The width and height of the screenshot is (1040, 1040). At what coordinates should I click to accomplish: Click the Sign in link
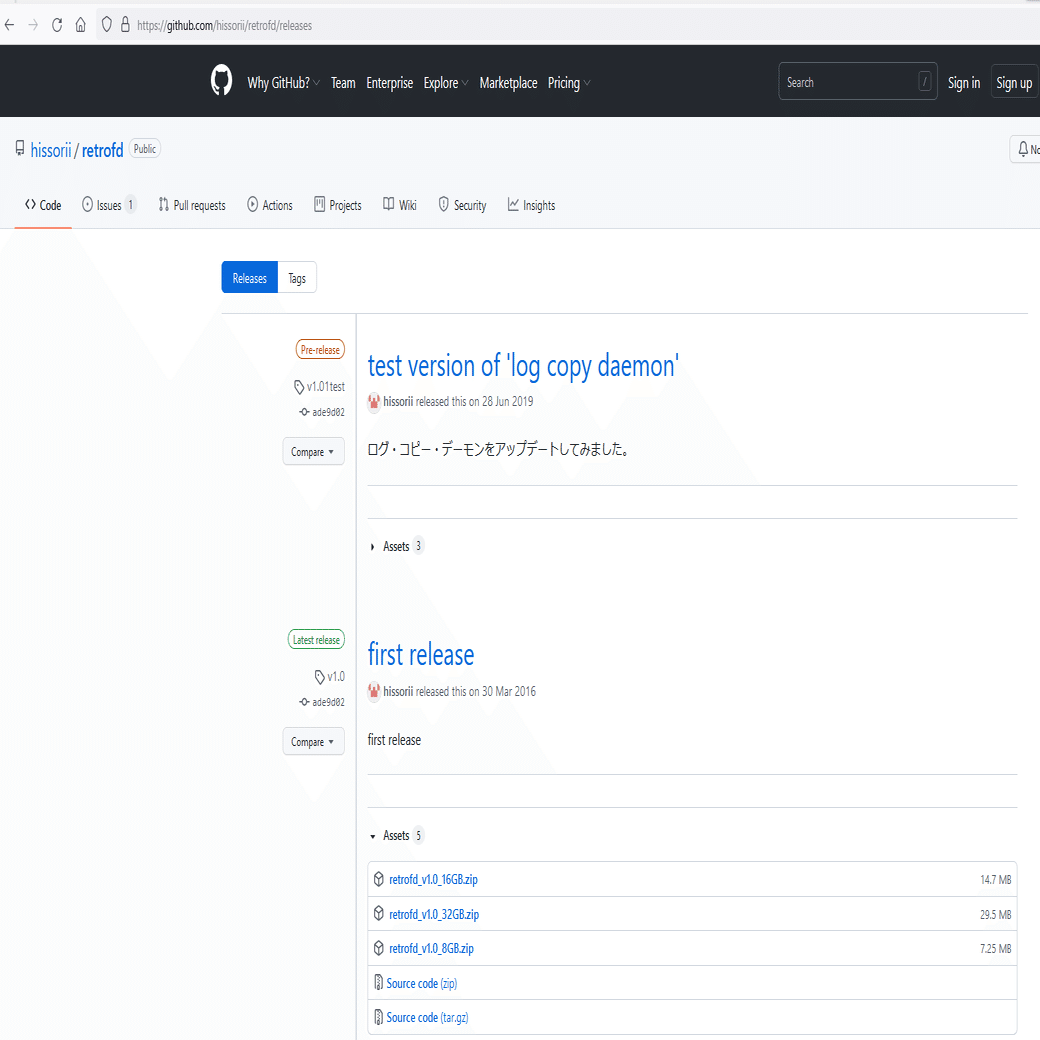tap(964, 83)
